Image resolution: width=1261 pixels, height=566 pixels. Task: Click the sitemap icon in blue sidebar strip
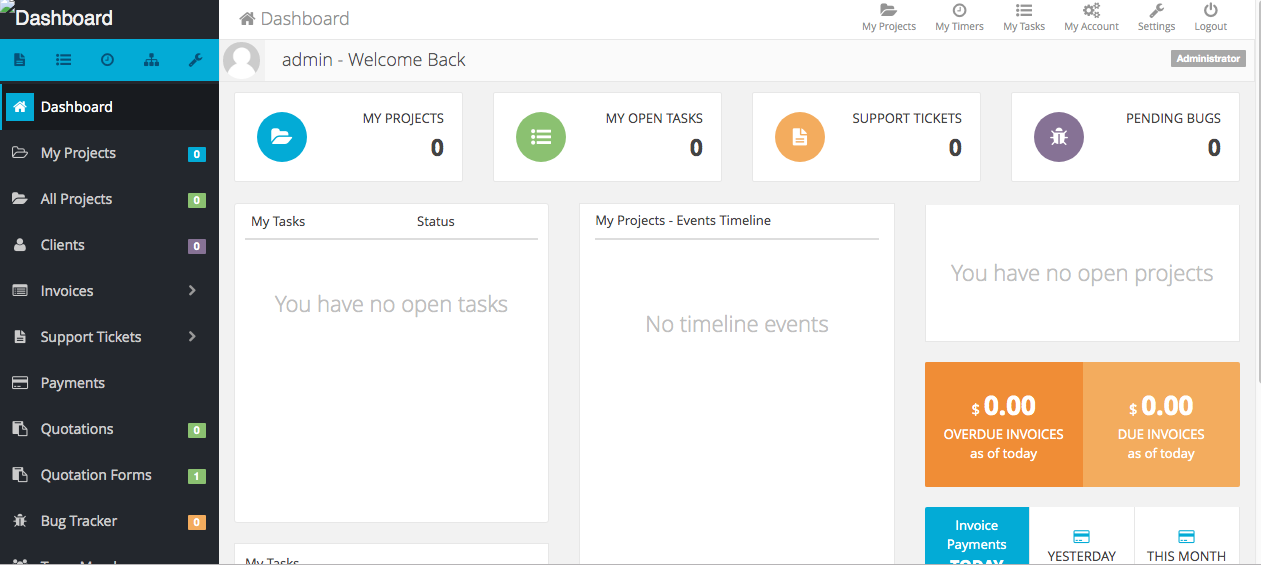coord(151,60)
